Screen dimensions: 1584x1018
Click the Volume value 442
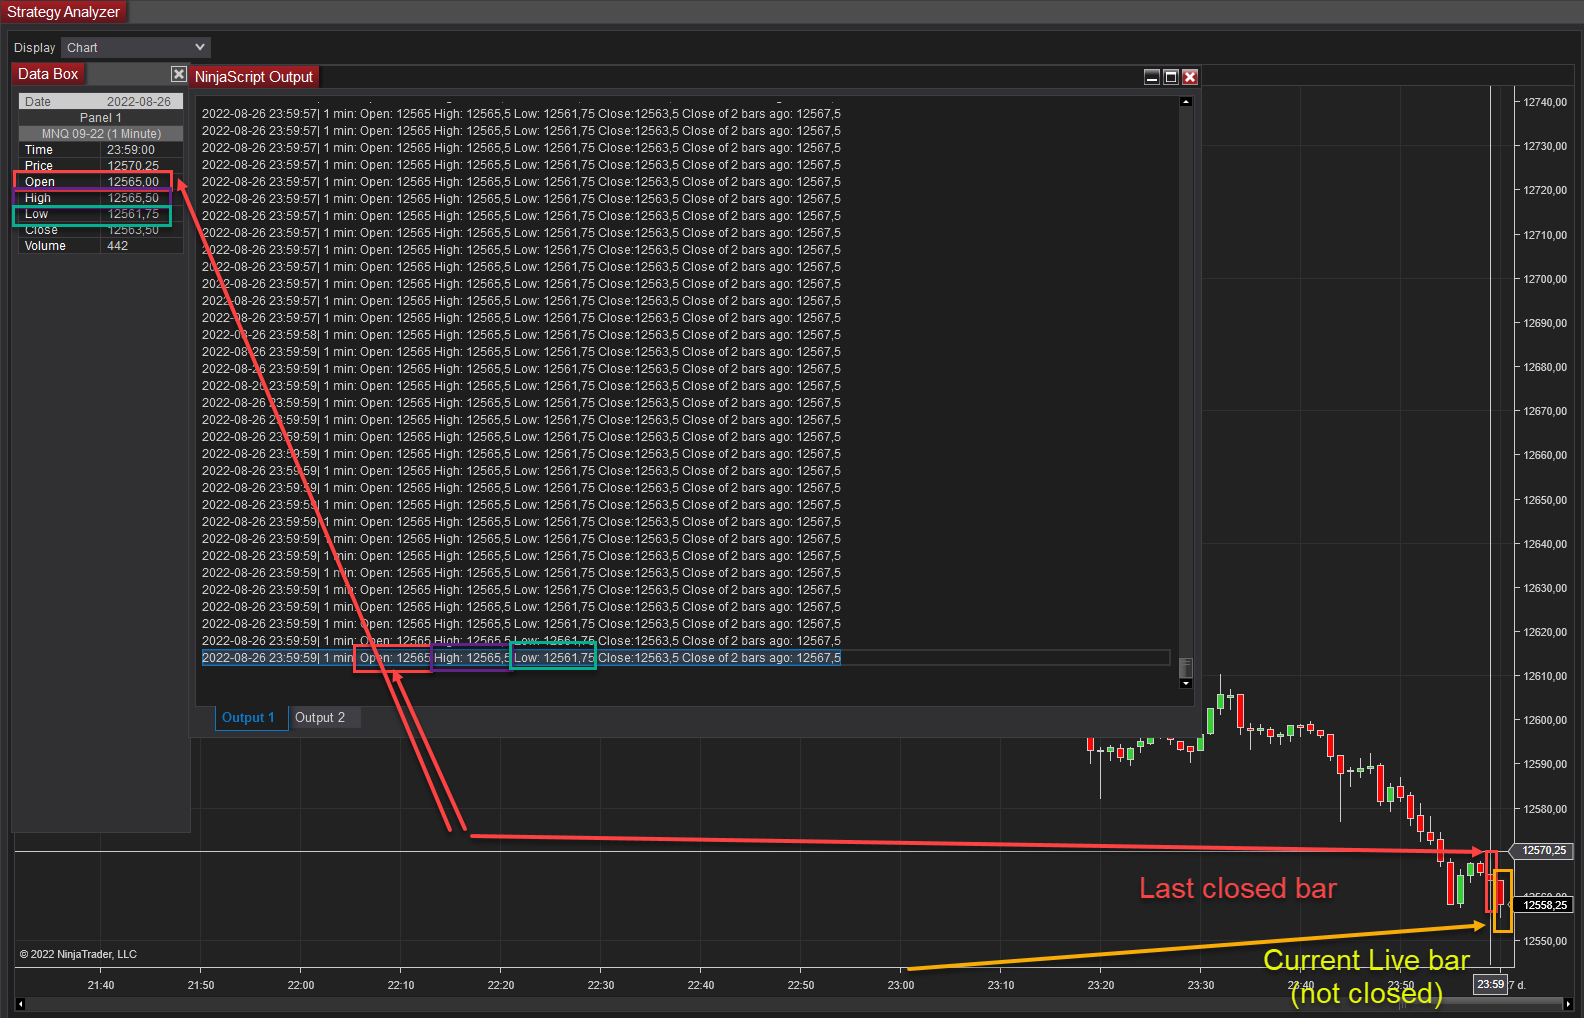(117, 246)
